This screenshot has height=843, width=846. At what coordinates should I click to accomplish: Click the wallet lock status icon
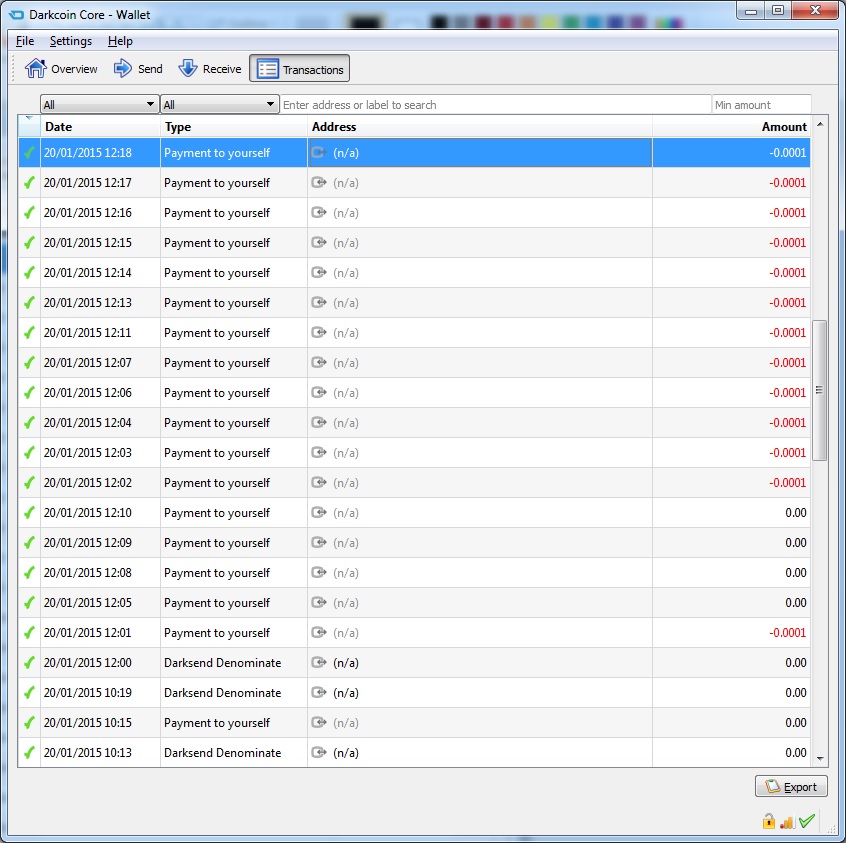pos(769,821)
